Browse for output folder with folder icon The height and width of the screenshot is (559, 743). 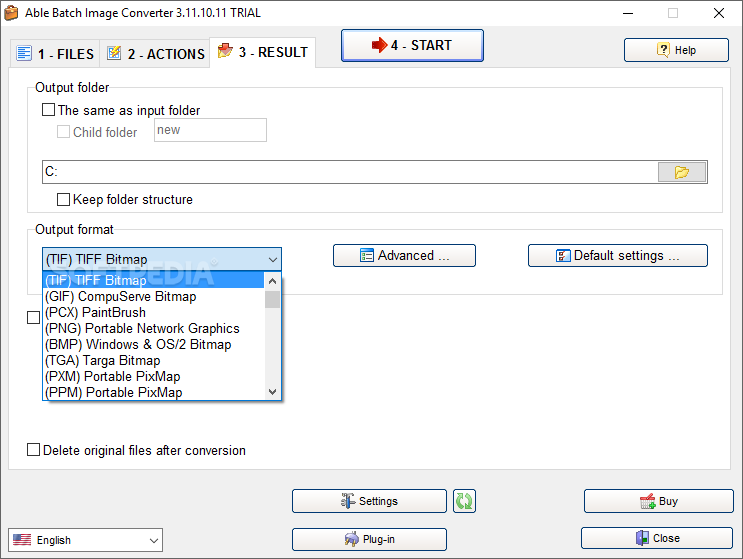click(682, 172)
